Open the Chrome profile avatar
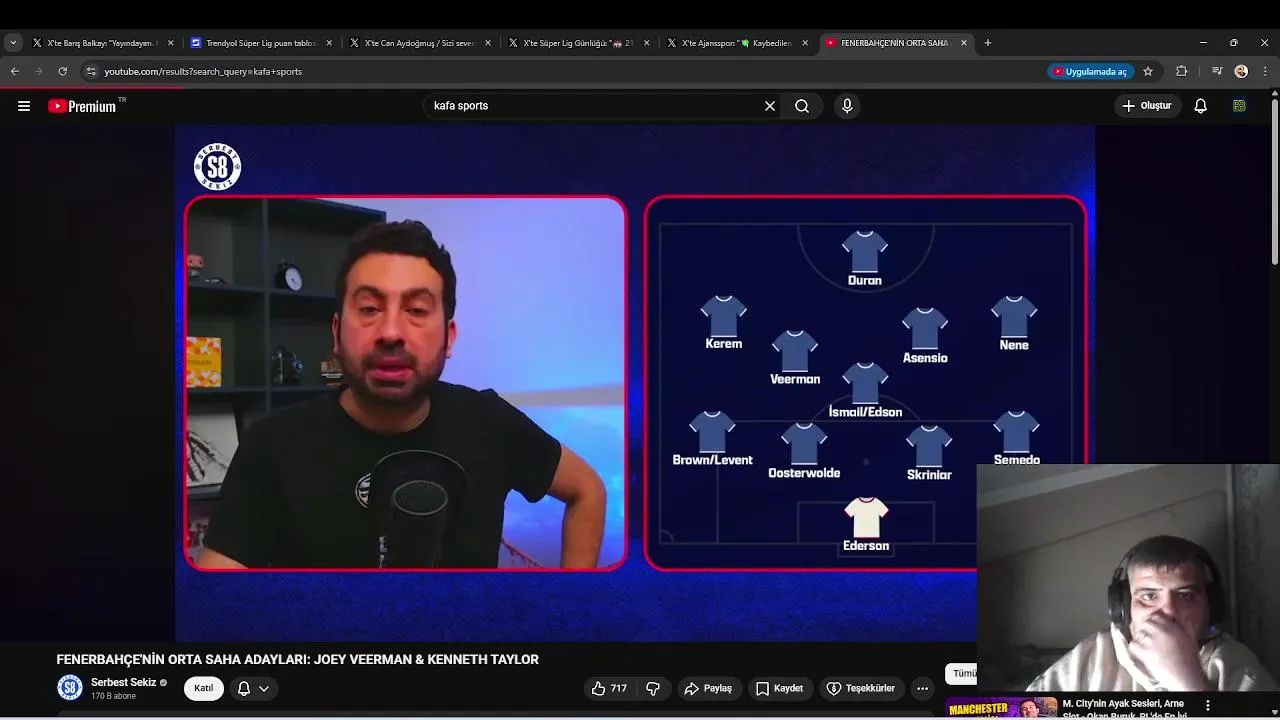Viewport: 1280px width, 720px height. [x=1241, y=71]
